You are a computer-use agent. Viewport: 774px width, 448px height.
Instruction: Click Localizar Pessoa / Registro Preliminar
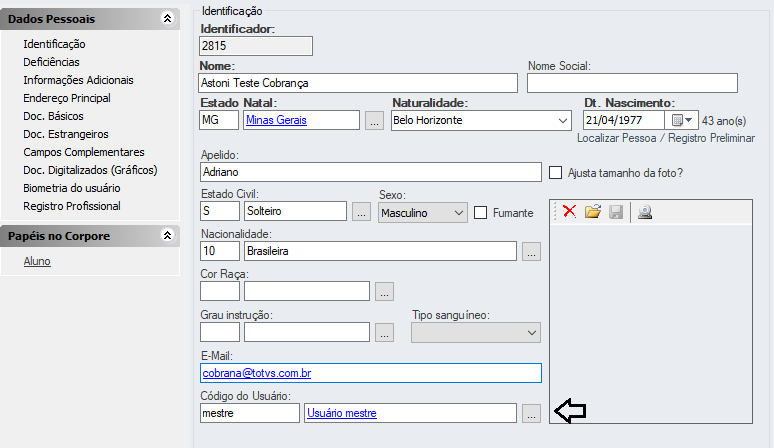666,138
